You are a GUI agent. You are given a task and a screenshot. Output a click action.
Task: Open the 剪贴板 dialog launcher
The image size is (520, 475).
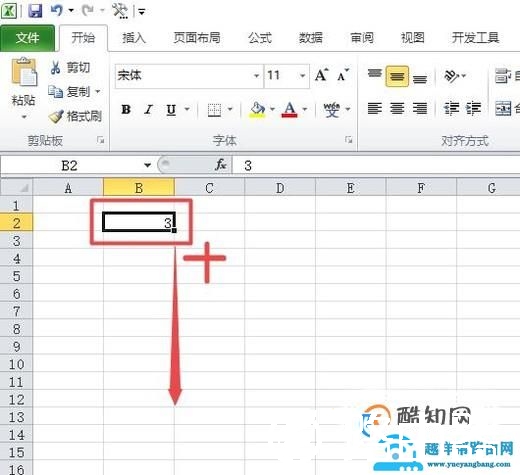click(x=100, y=140)
